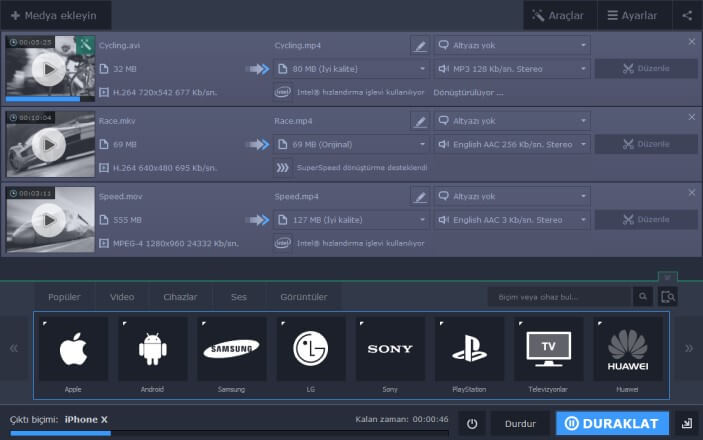Click the overall conversion progress bar

[x=230, y=433]
